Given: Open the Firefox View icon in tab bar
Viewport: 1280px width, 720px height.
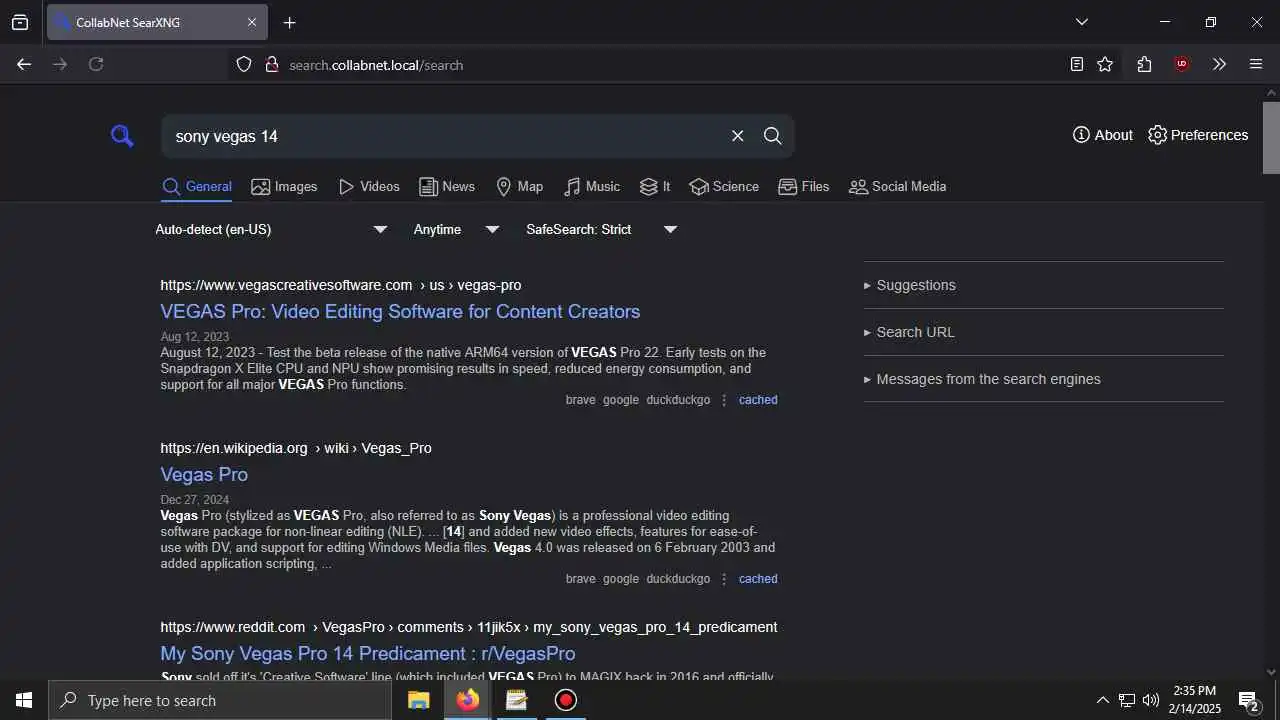Looking at the screenshot, I should pos(19,22).
